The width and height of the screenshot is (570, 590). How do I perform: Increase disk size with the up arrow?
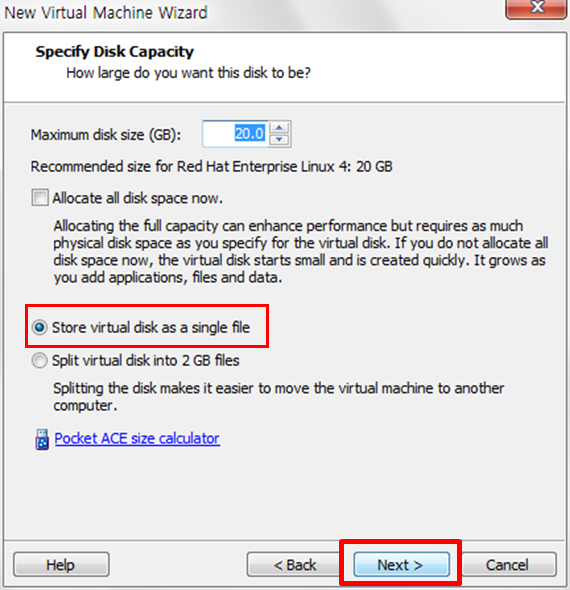pyautogui.click(x=279, y=128)
